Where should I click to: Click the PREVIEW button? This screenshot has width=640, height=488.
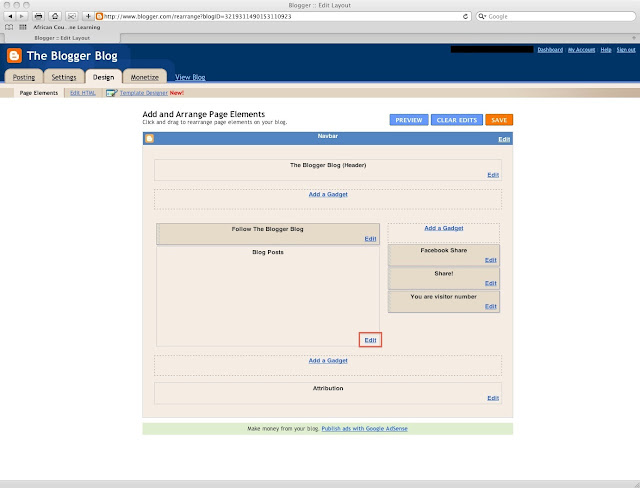[x=409, y=120]
